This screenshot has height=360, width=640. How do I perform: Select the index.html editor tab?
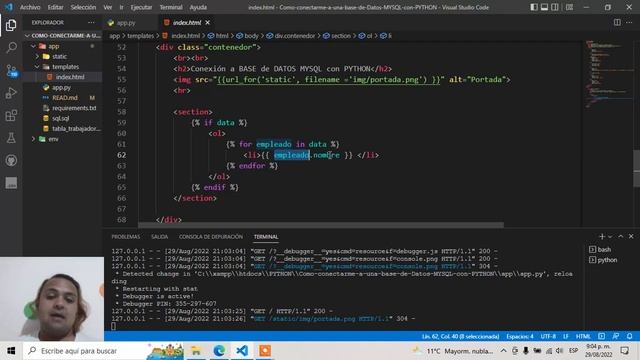(x=187, y=23)
